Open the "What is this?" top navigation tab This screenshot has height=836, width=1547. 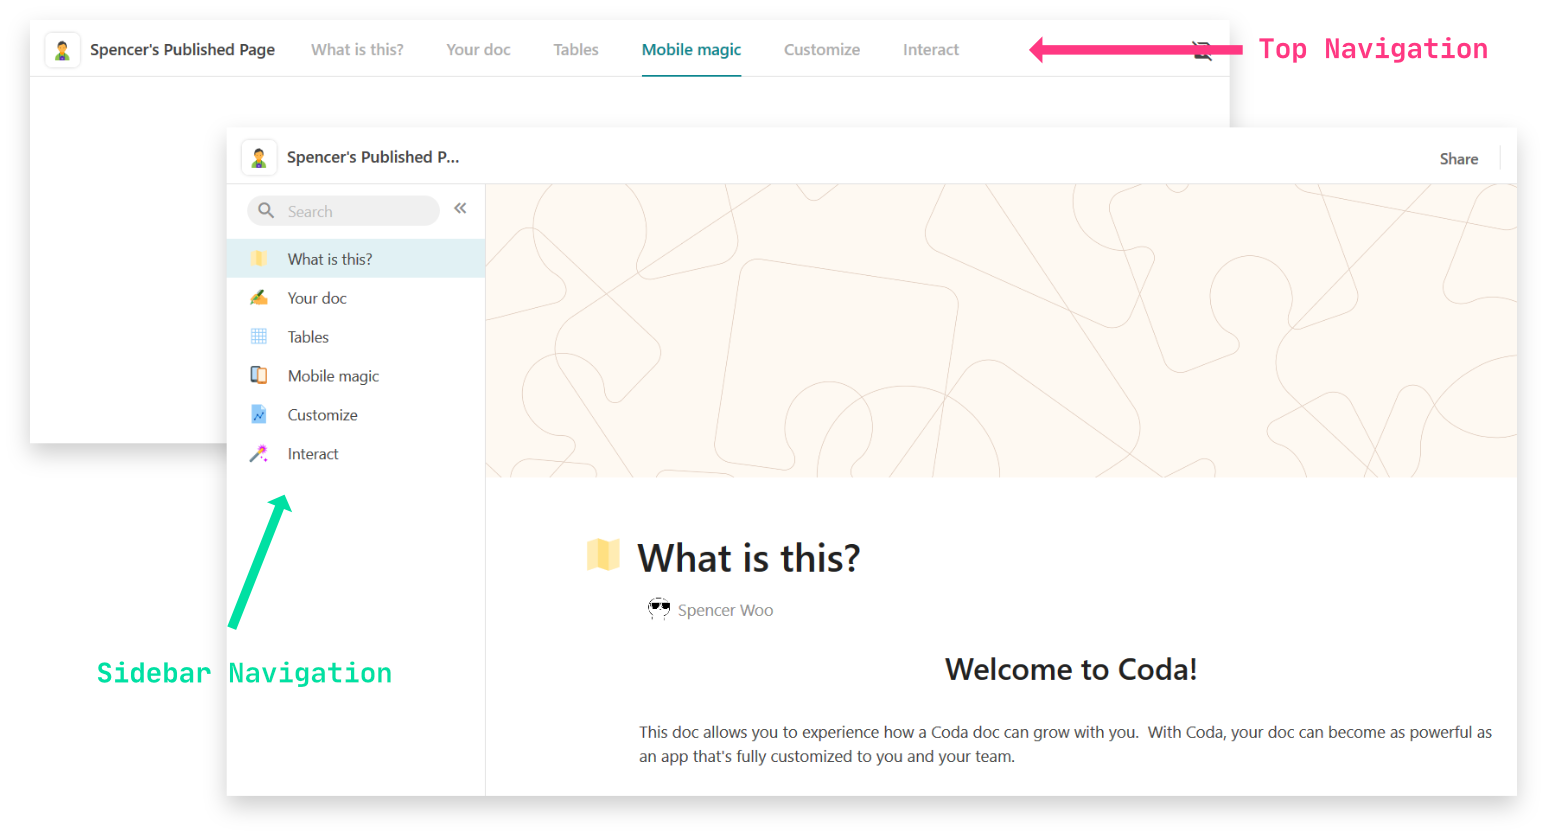[x=357, y=50]
